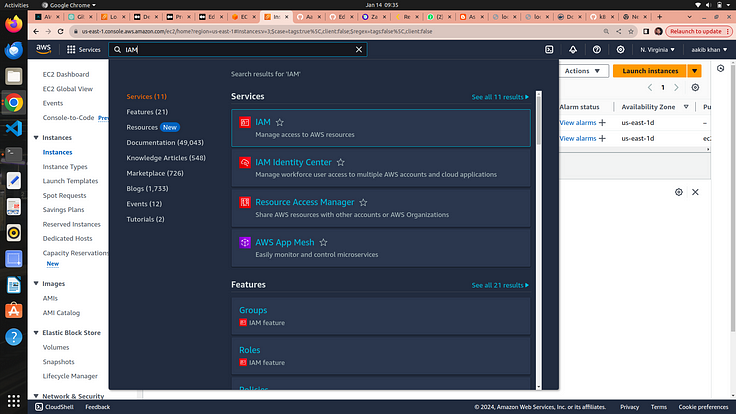Click Launch instances button
This screenshot has height=414, width=736.
pos(650,71)
